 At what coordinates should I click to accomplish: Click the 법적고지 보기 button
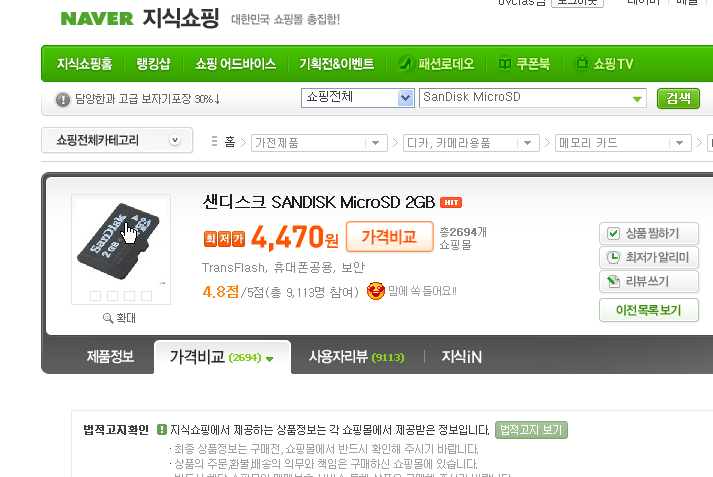coord(531,430)
